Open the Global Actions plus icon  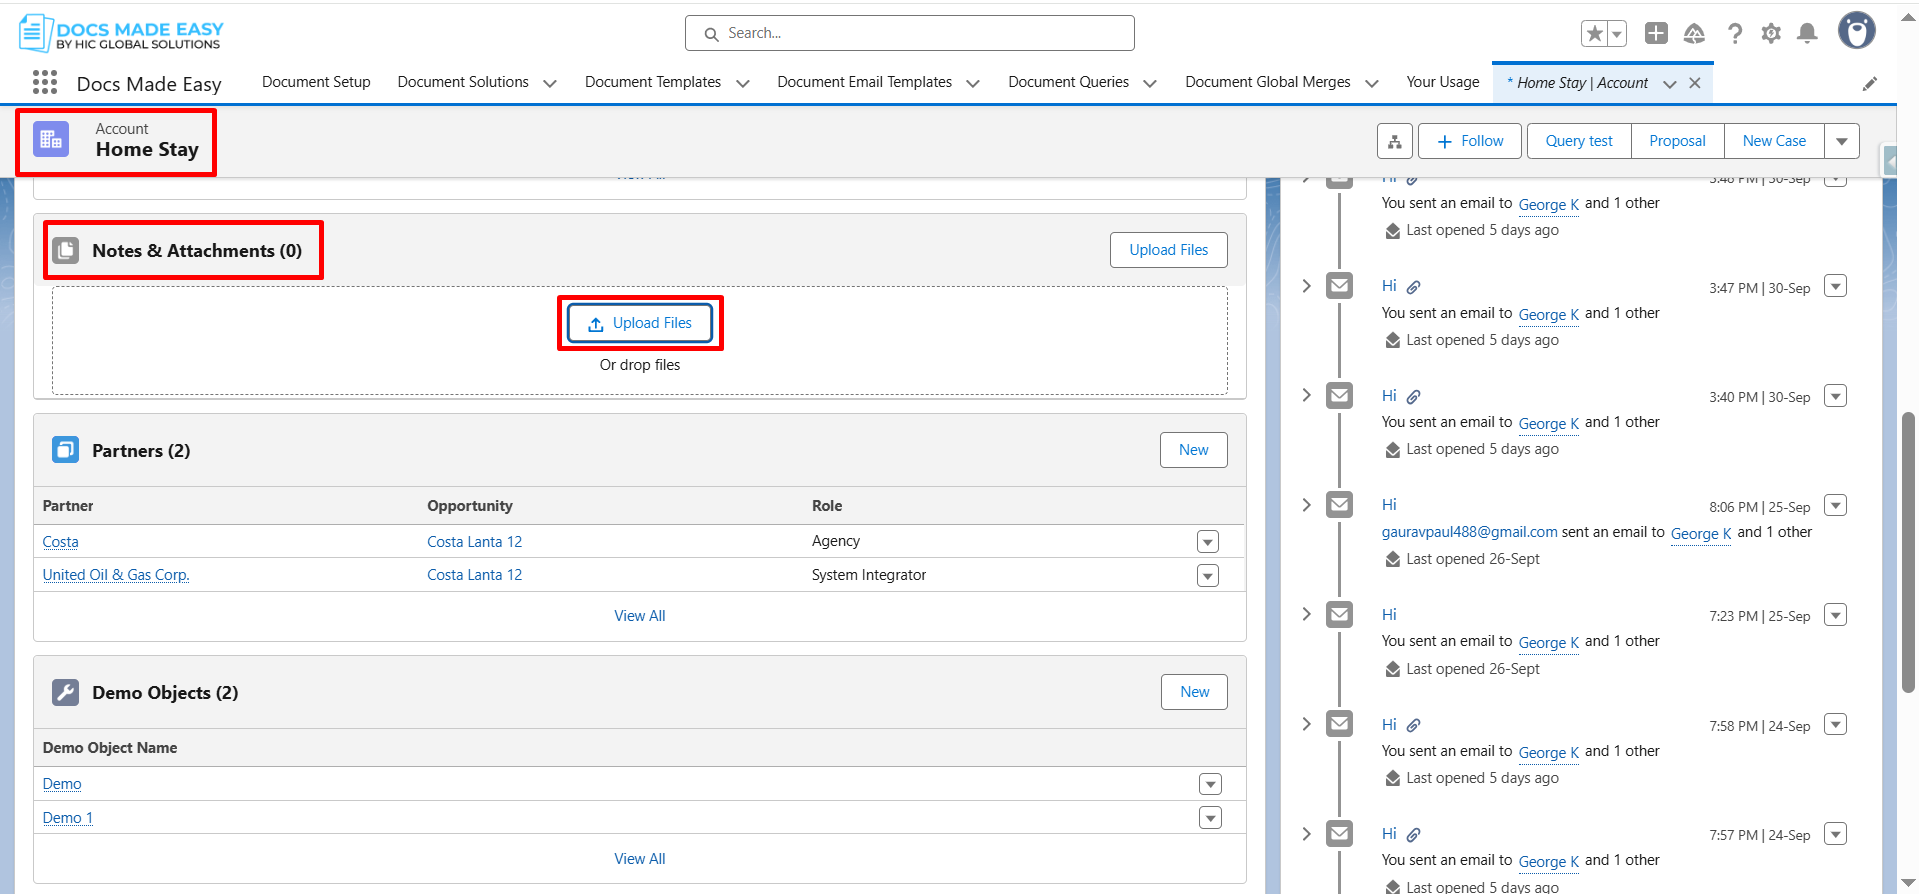click(x=1656, y=34)
